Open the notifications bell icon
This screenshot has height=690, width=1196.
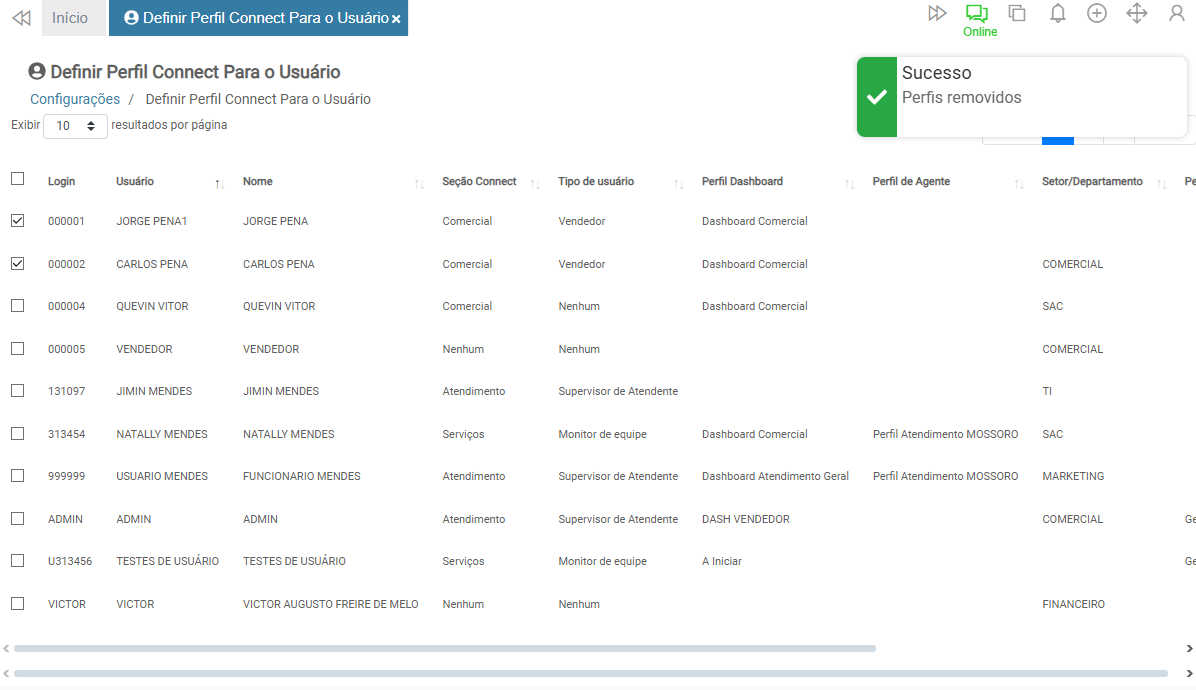[1057, 13]
